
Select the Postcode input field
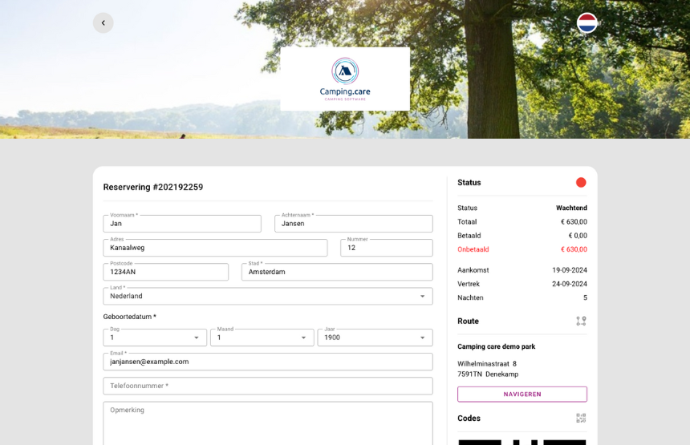pos(165,272)
